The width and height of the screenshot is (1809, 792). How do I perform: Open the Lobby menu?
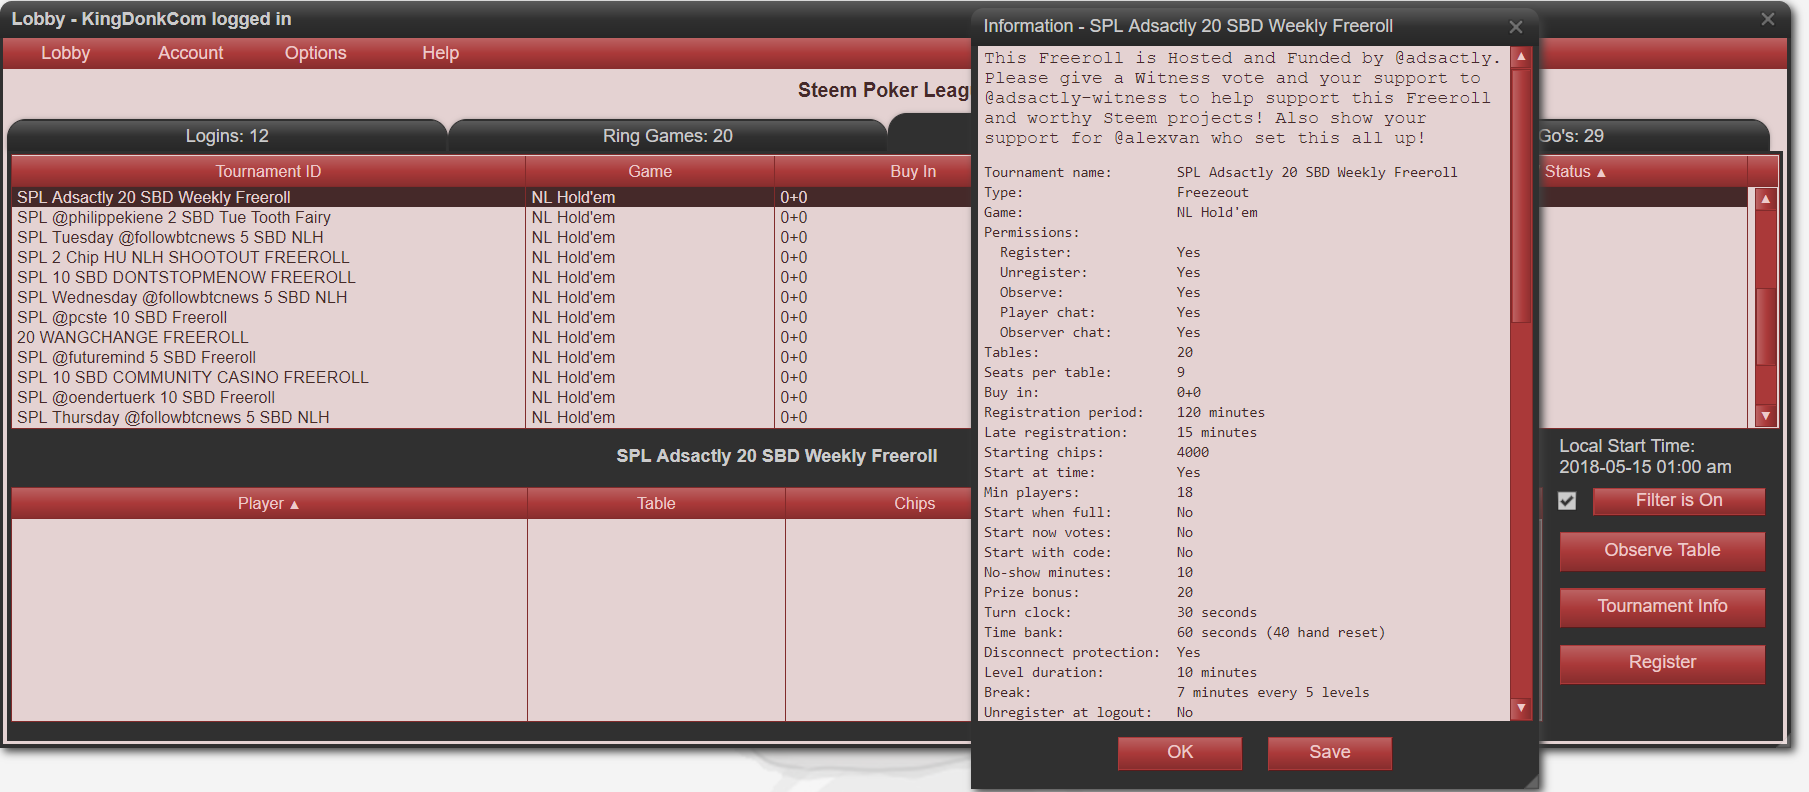[65, 53]
